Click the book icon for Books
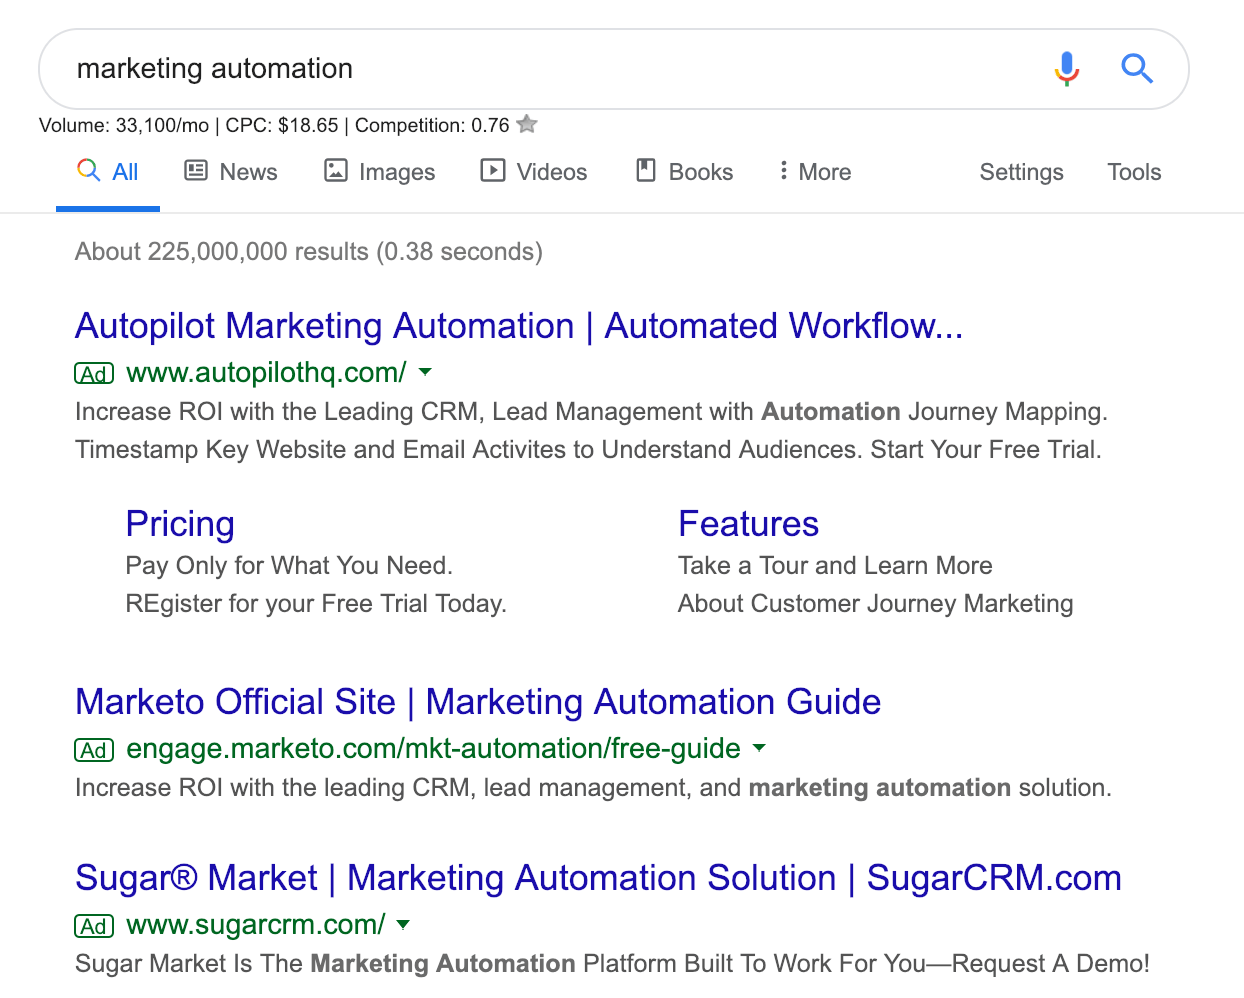Image resolution: width=1244 pixels, height=998 pixels. 646,171
